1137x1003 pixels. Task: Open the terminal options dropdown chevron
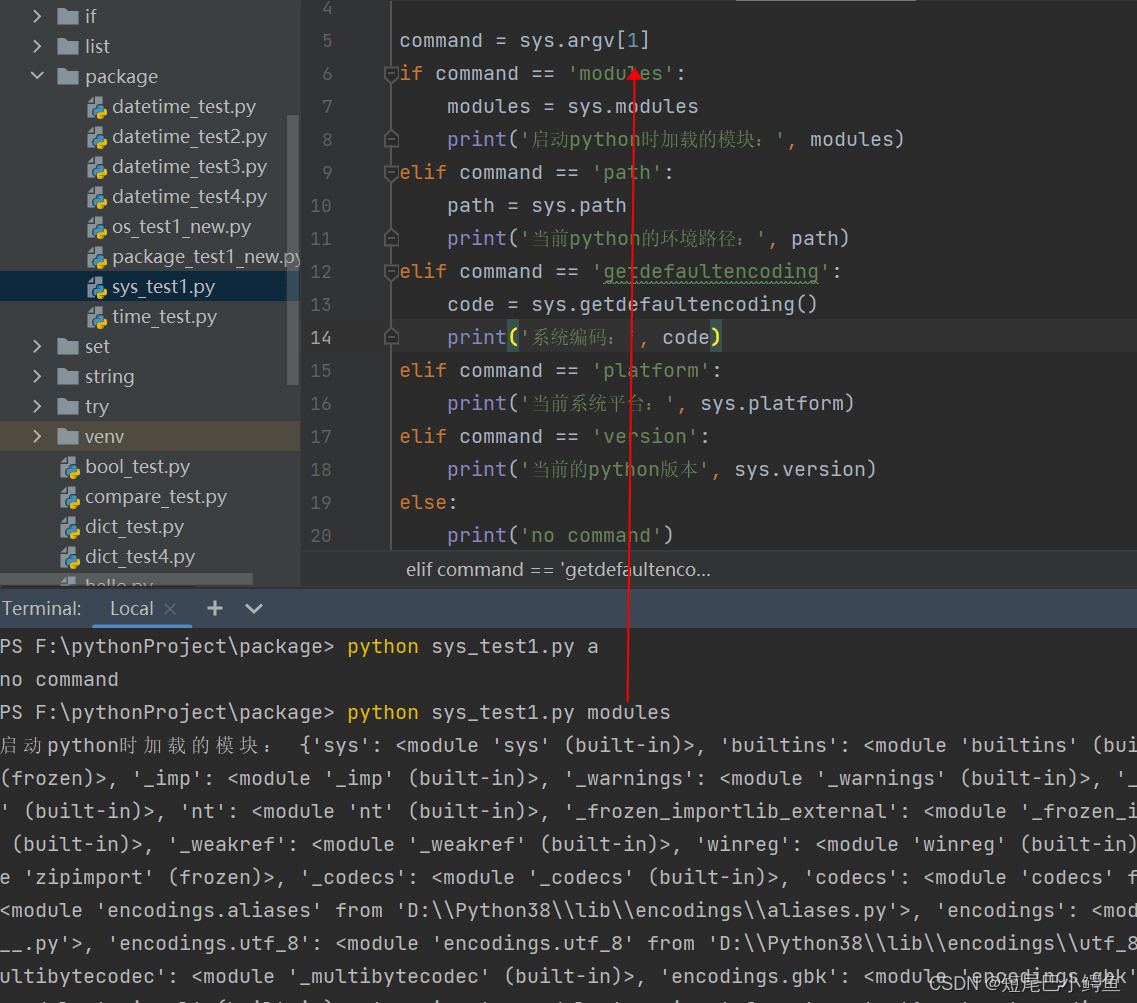(254, 608)
